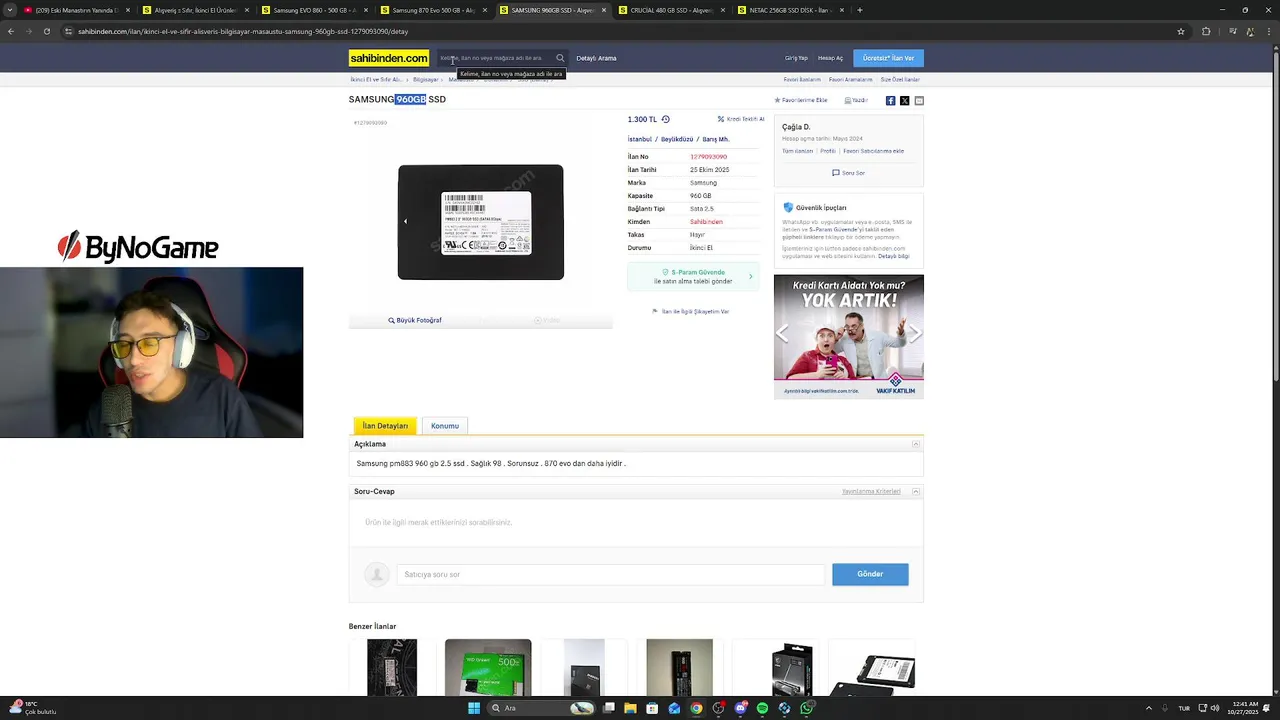The image size is (1280, 720).
Task: Switch to Konumu tab
Action: 445,426
